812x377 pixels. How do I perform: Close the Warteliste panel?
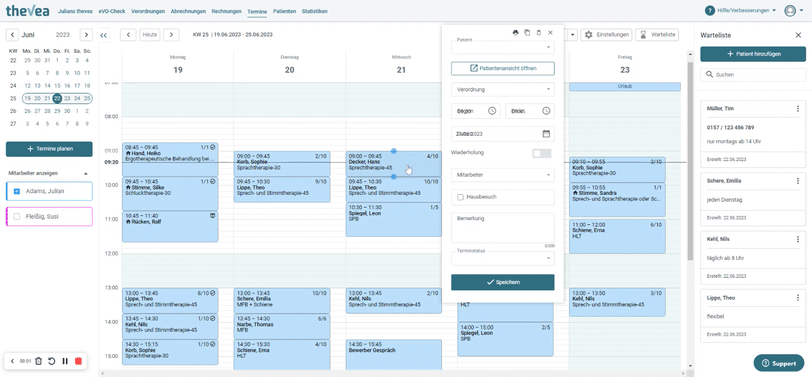click(x=798, y=35)
